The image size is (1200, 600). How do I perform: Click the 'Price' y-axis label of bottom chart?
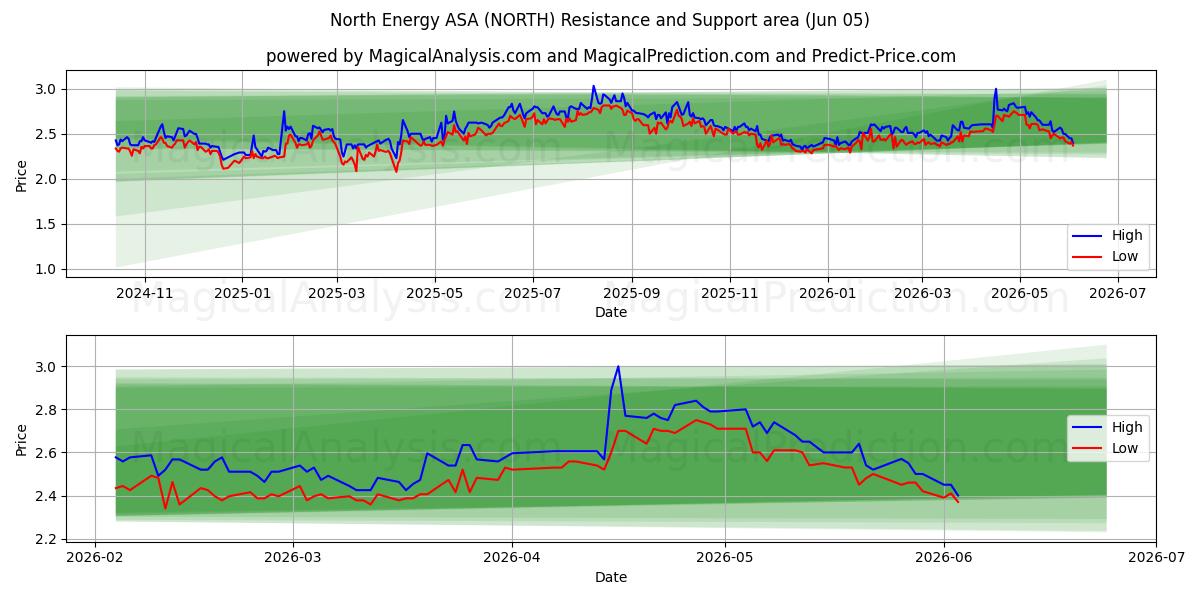click(x=22, y=439)
